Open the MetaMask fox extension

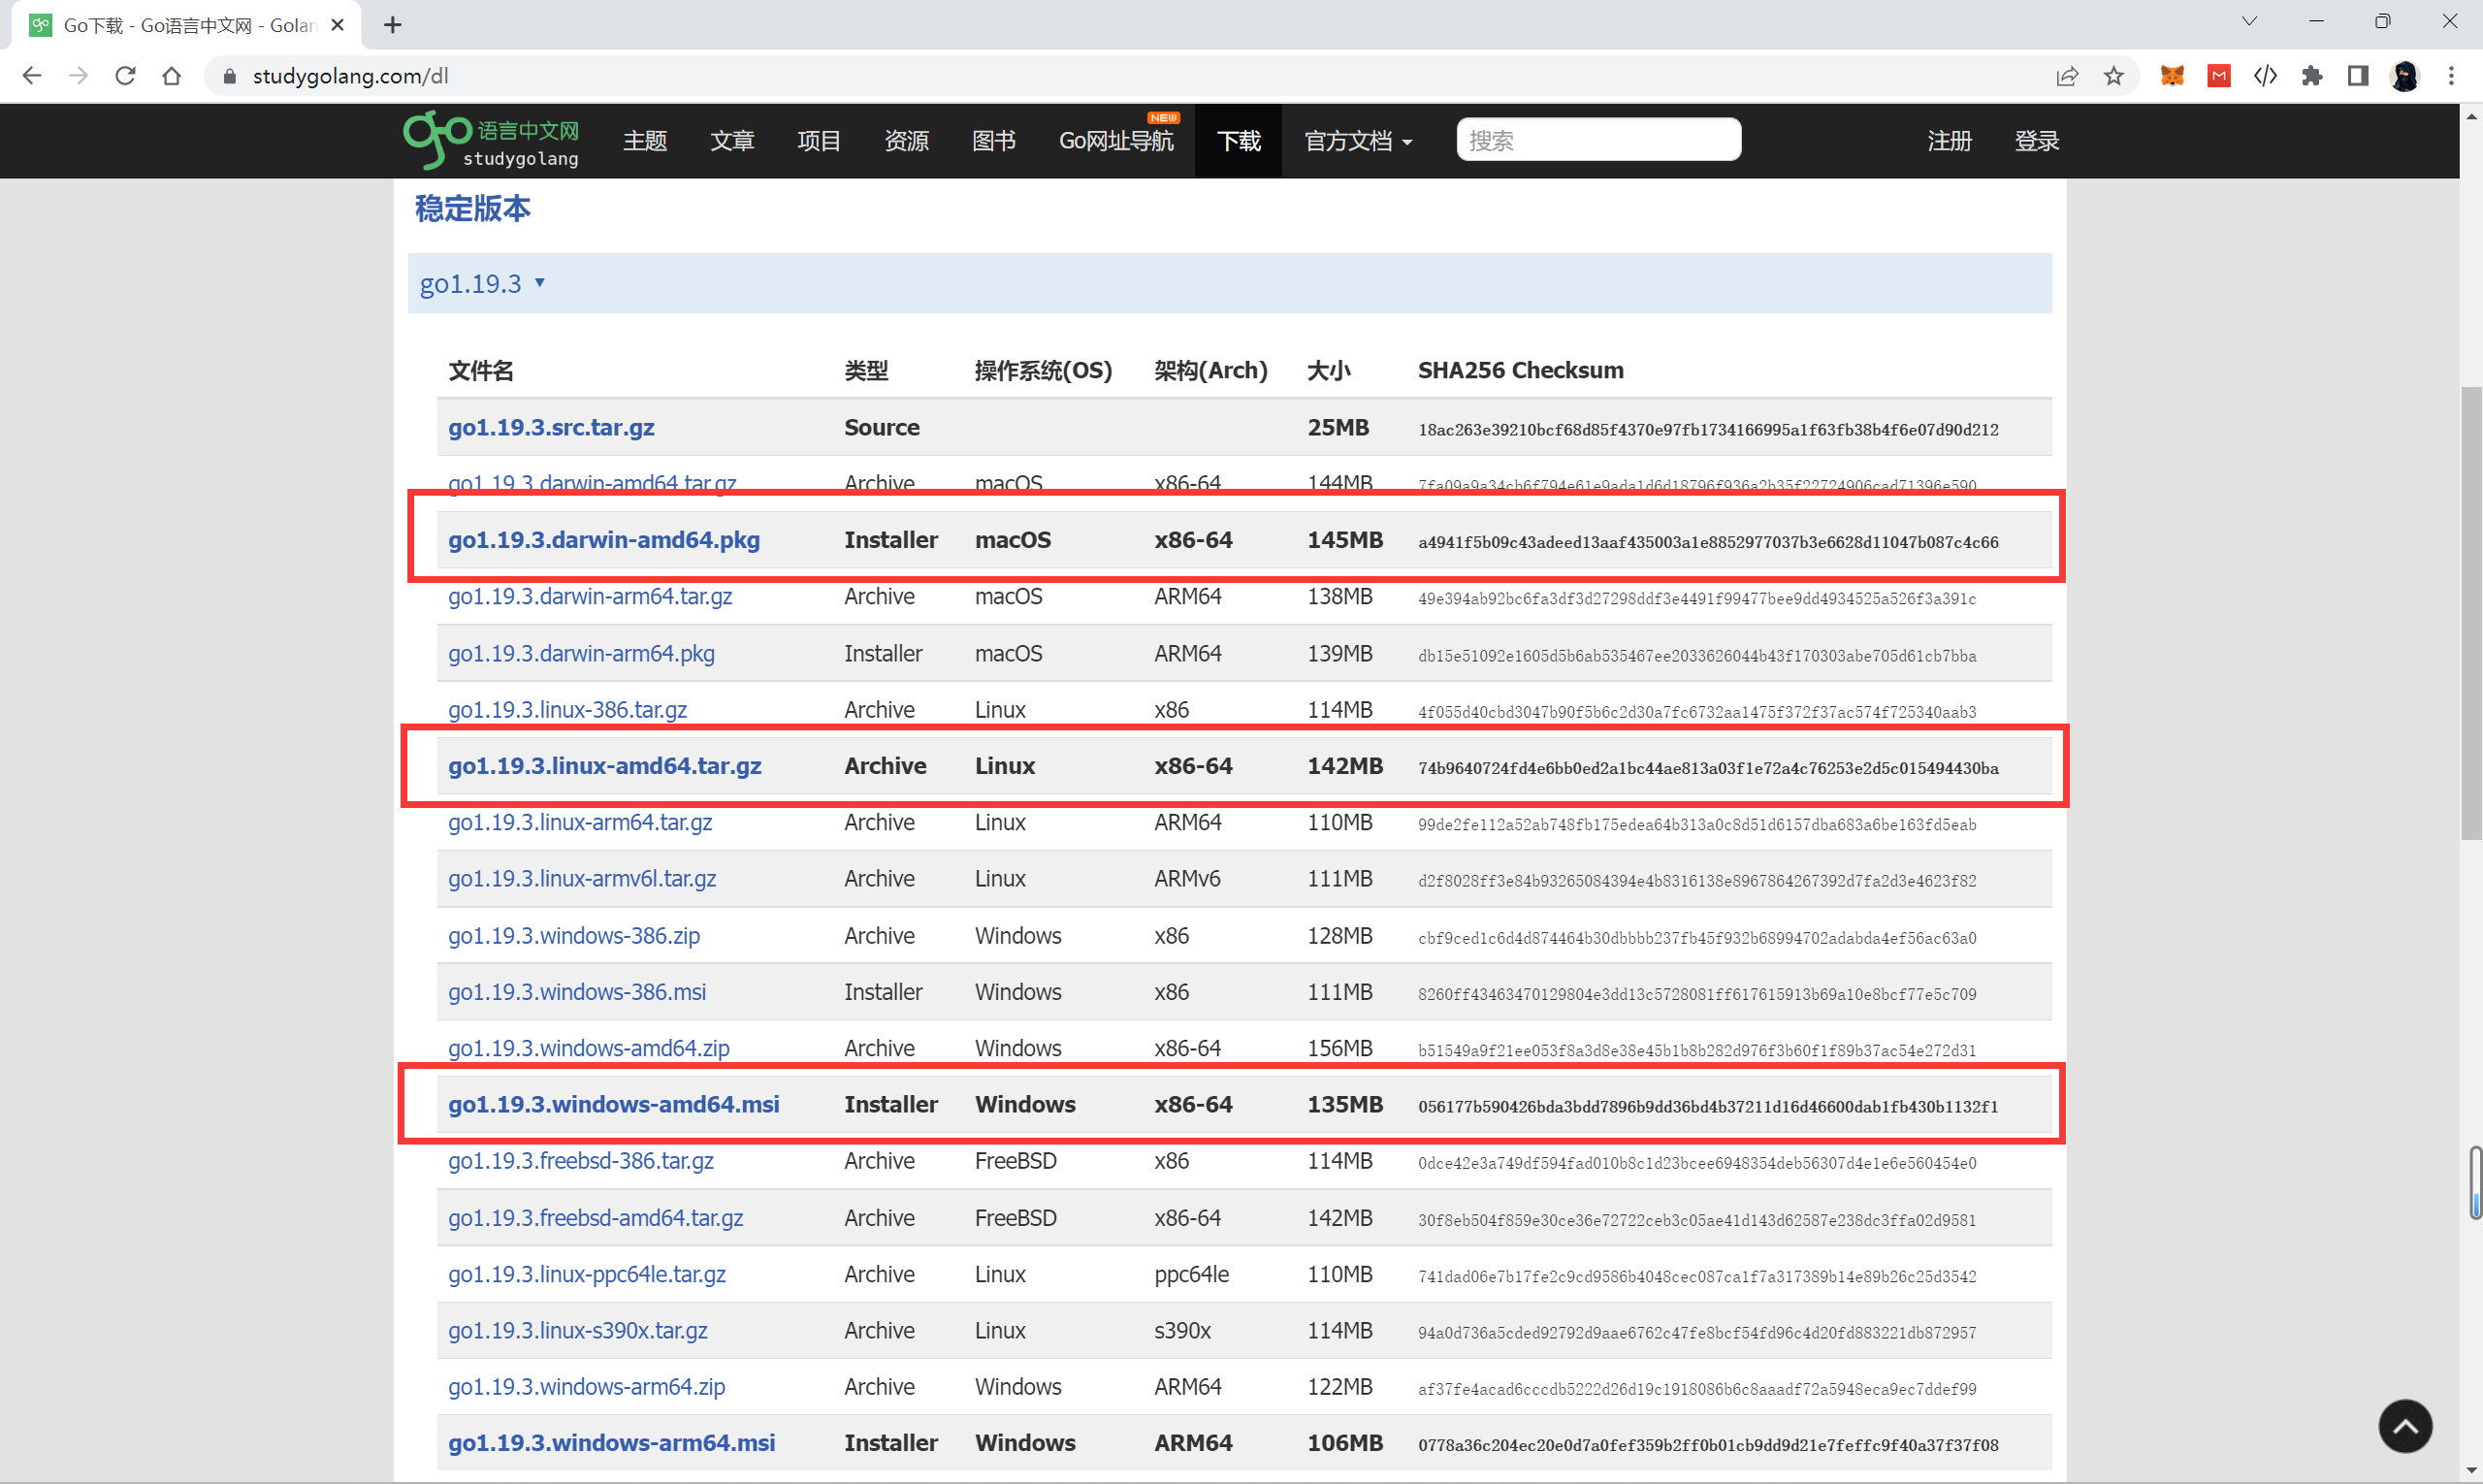point(2172,76)
